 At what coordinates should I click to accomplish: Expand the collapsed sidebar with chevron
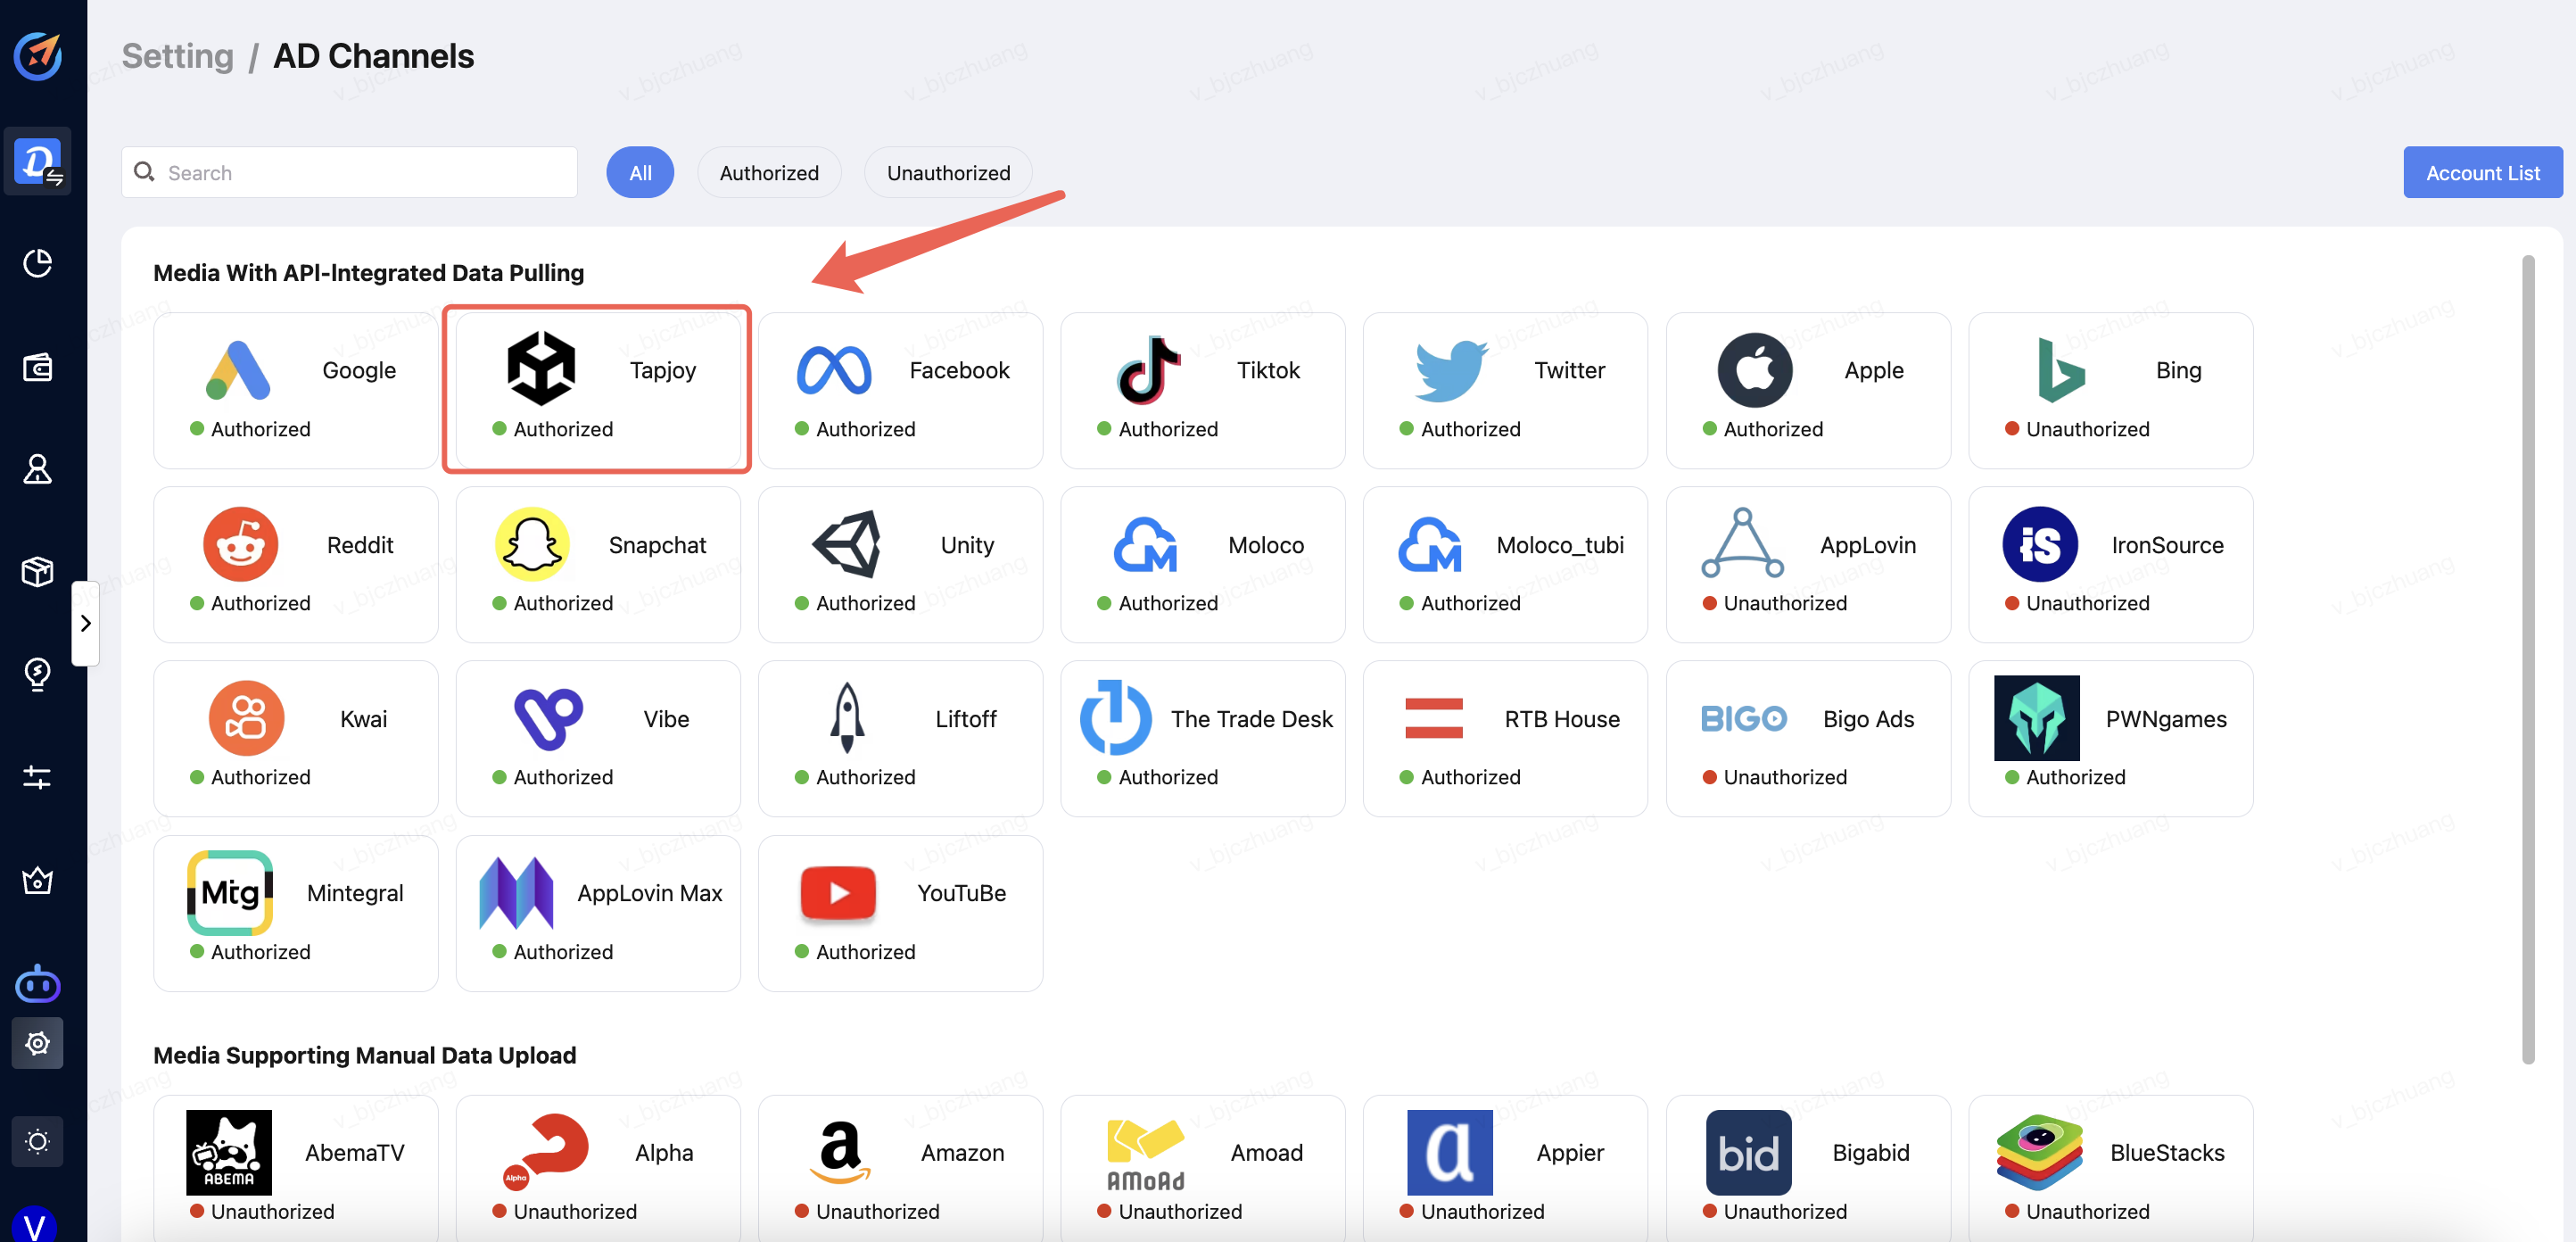coord(85,623)
